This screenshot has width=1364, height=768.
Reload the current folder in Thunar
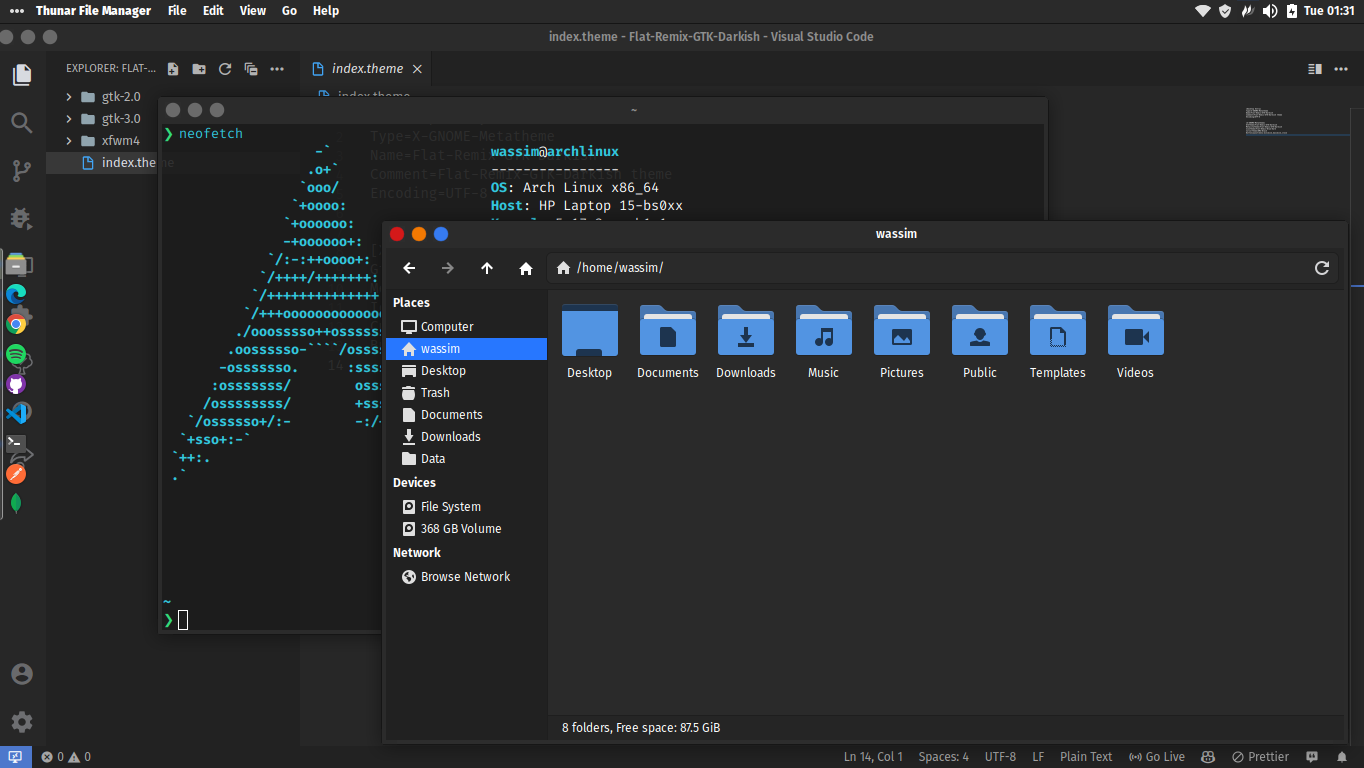[x=1322, y=268]
